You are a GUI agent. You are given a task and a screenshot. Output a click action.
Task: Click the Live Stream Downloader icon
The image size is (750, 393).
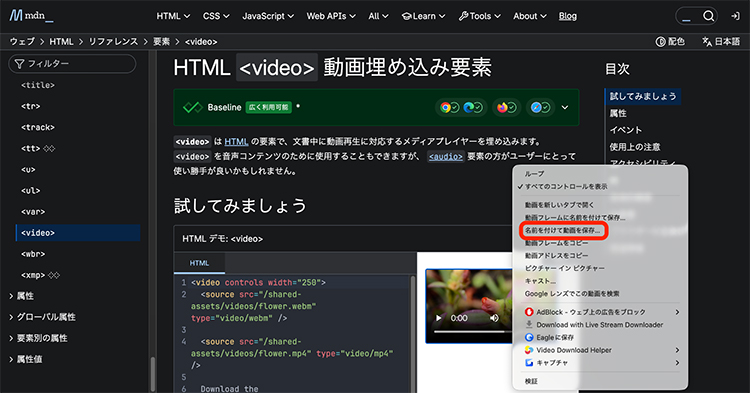(x=529, y=325)
